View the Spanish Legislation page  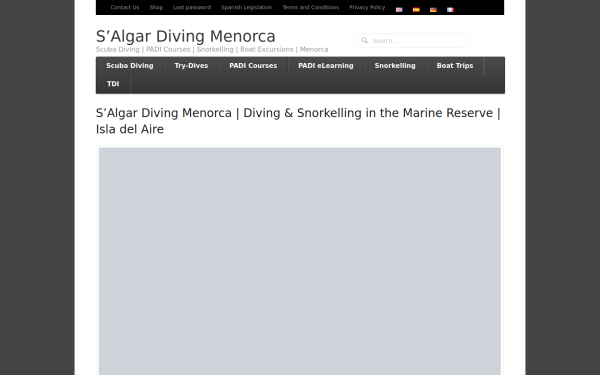click(246, 7)
